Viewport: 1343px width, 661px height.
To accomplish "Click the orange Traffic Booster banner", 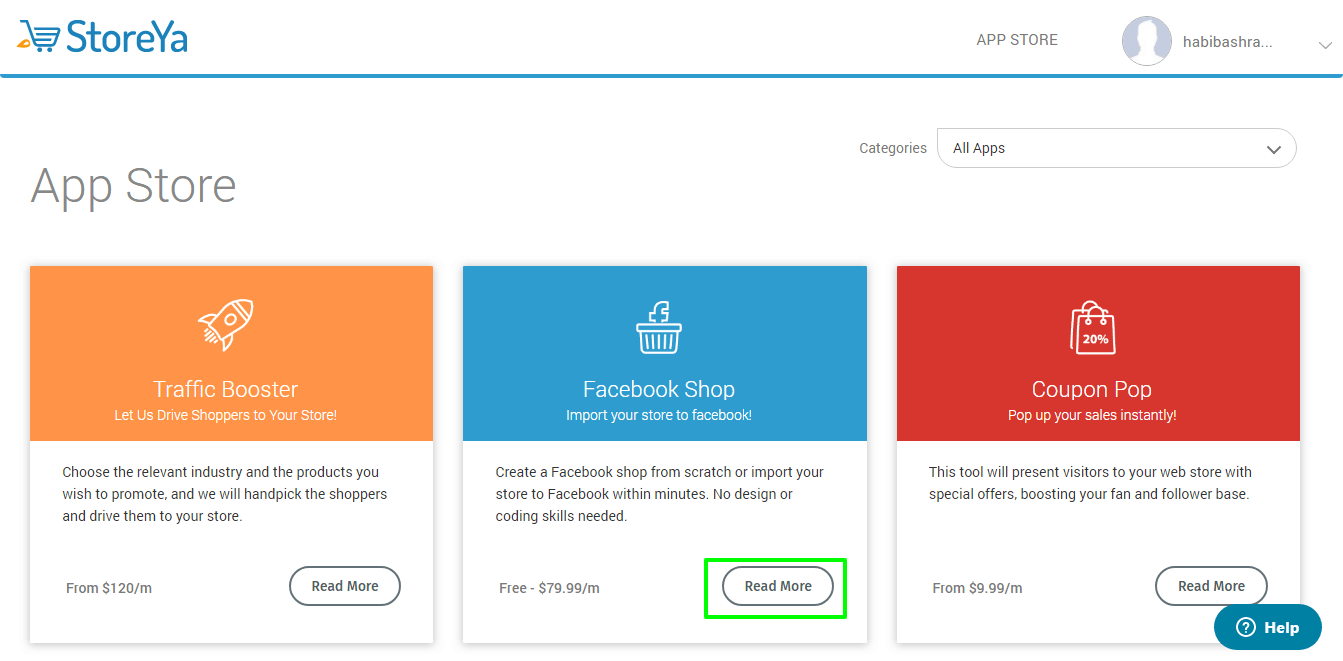I will pos(231,353).
